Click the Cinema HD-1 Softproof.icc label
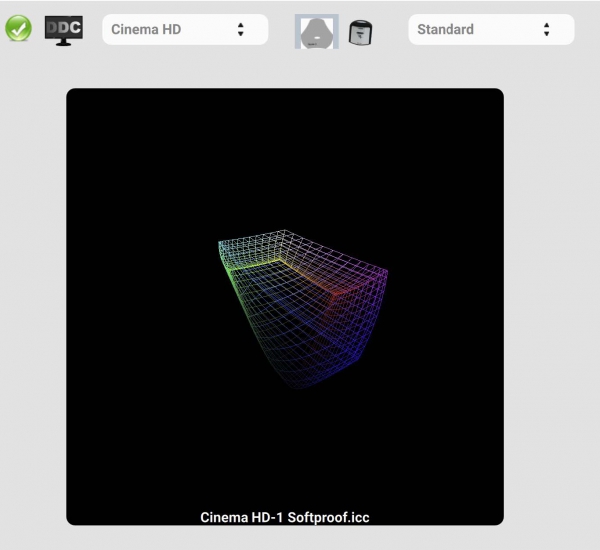600x550 pixels. tap(285, 517)
